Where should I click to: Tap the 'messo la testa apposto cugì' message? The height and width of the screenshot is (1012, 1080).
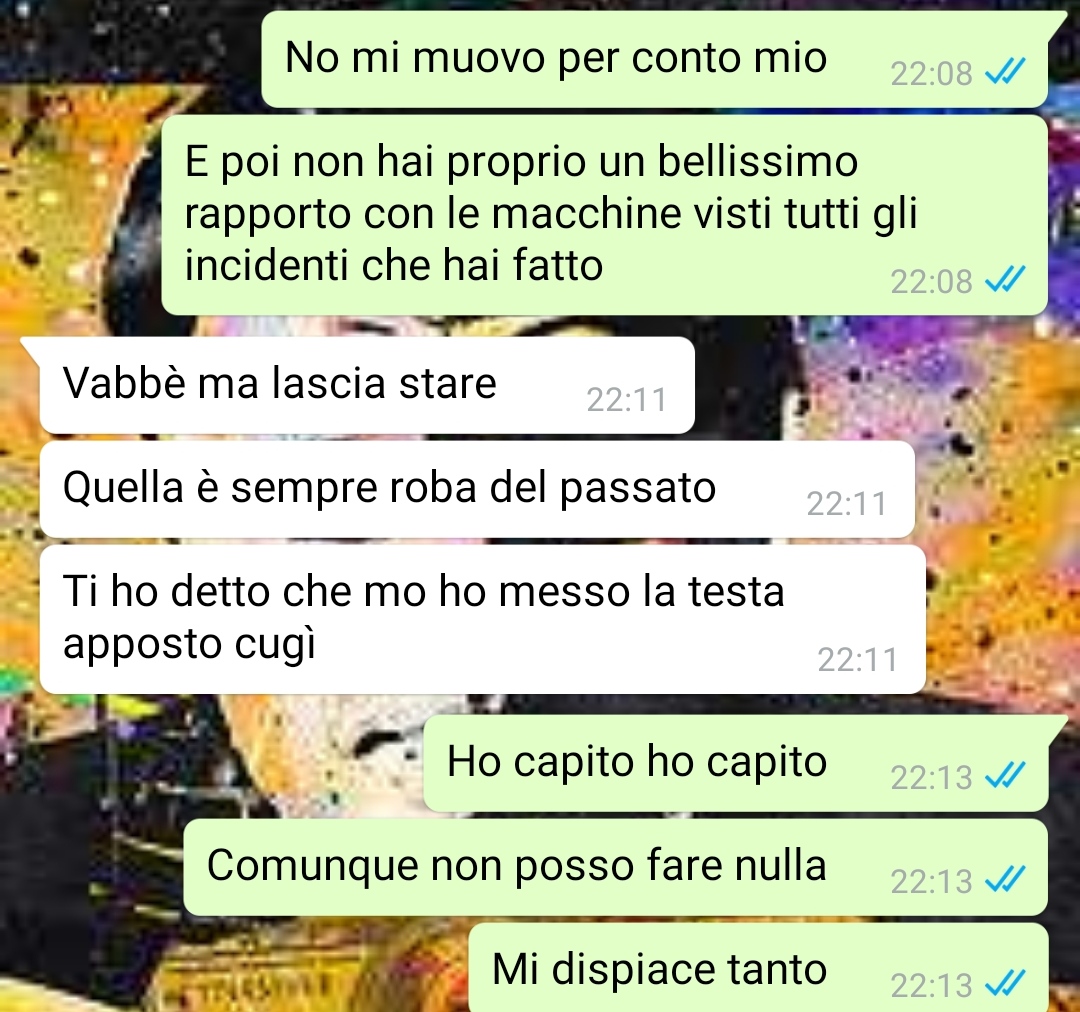pyautogui.click(x=482, y=619)
